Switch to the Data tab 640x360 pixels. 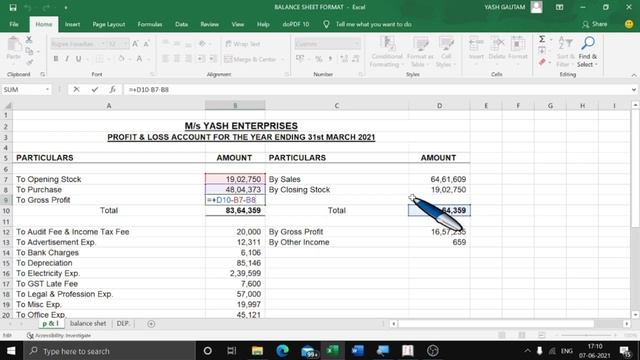click(181, 24)
